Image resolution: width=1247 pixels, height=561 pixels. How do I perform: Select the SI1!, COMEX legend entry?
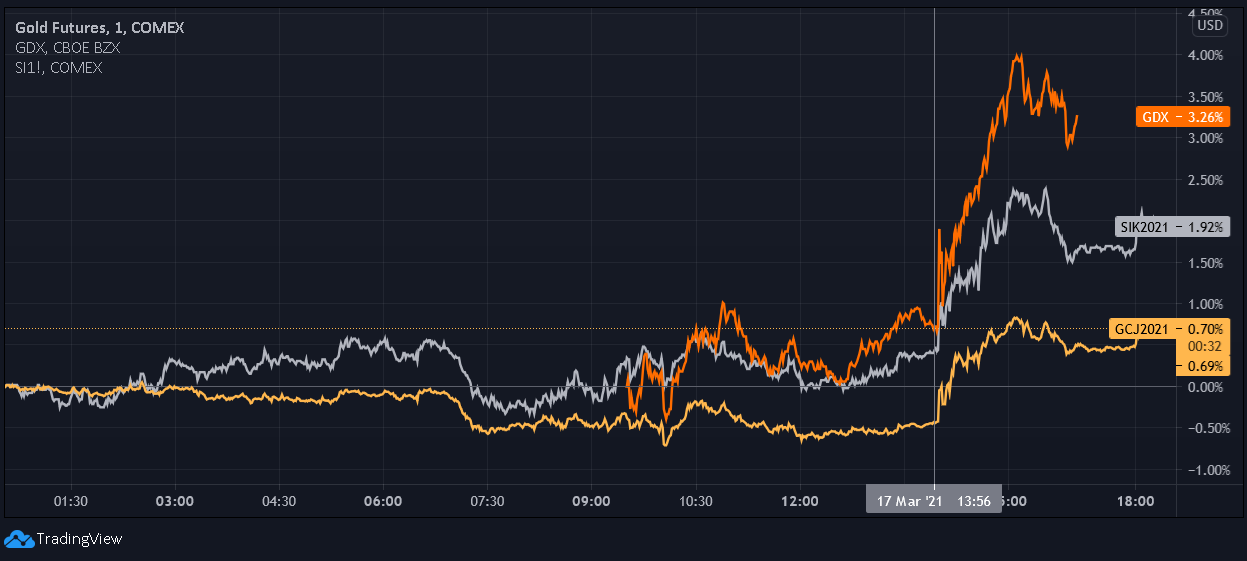(x=58, y=67)
